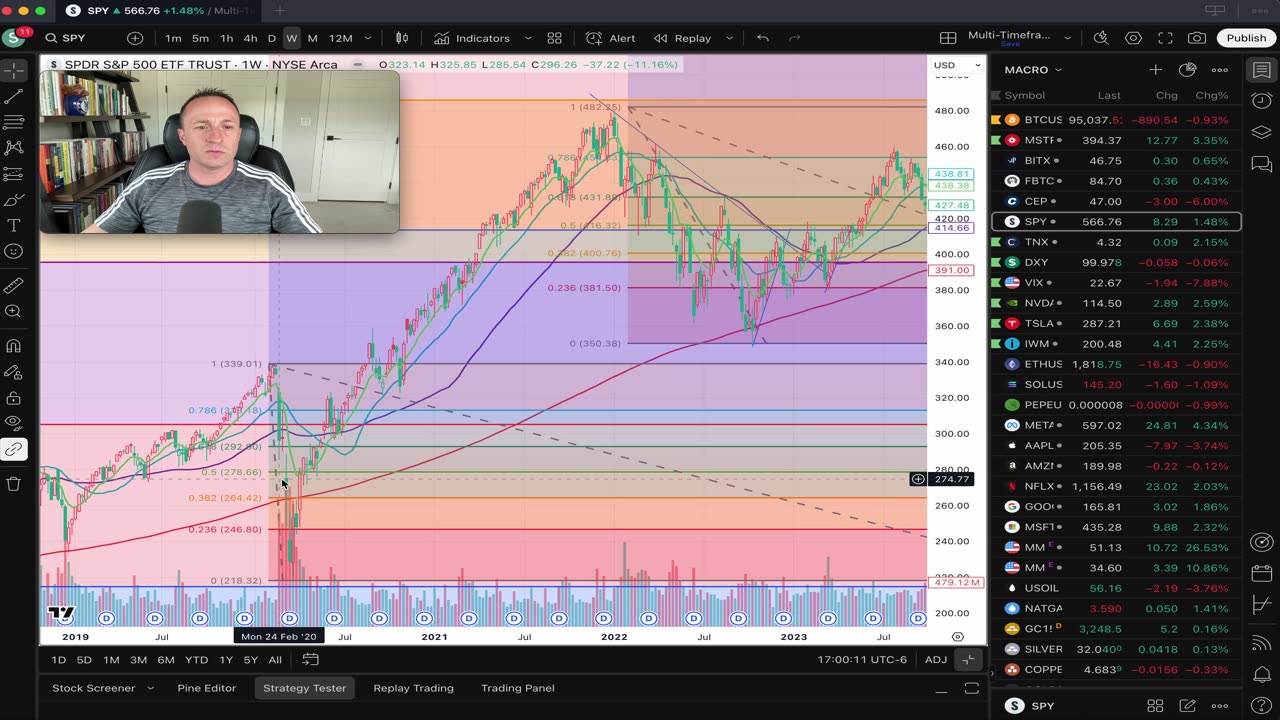Switch to the 1h timeframe
The image size is (1280, 720).
[227, 38]
